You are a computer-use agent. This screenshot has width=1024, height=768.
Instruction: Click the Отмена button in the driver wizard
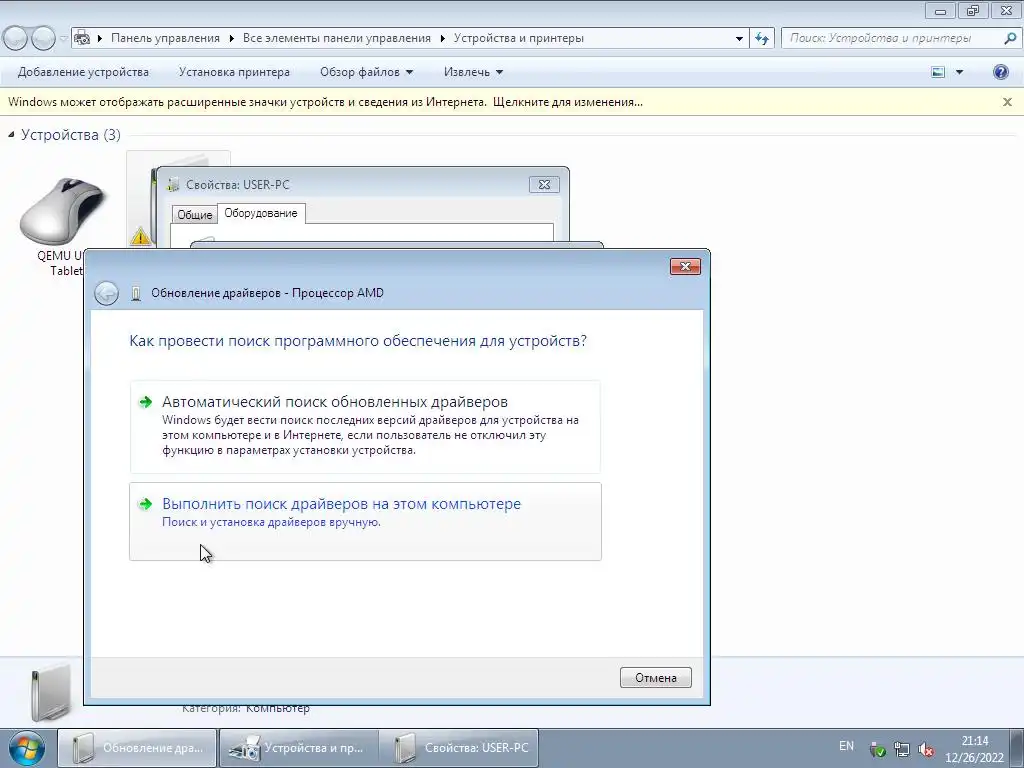656,677
